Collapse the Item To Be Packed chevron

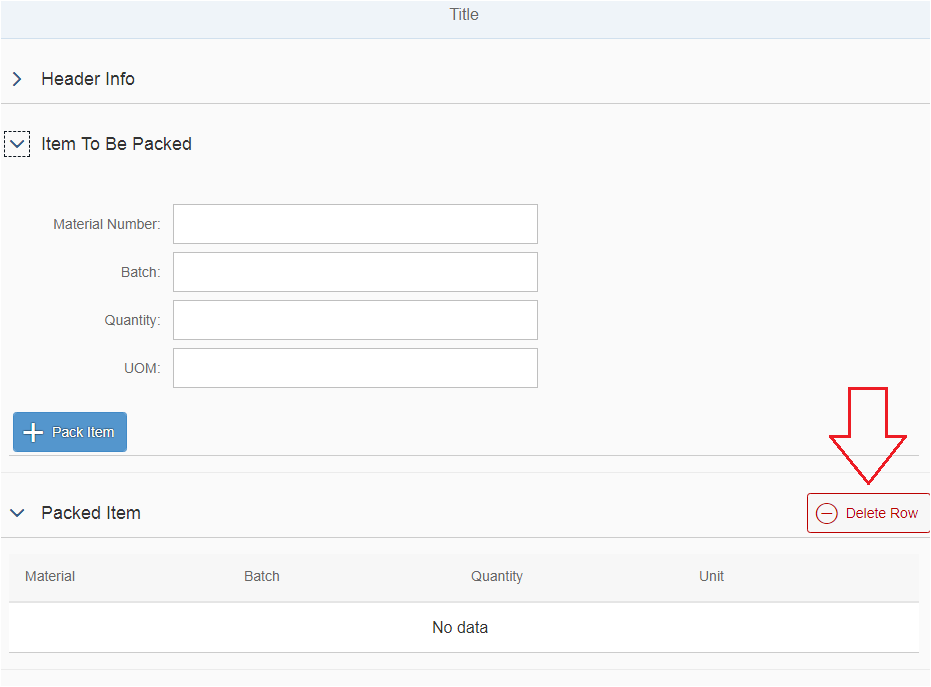click(x=17, y=144)
